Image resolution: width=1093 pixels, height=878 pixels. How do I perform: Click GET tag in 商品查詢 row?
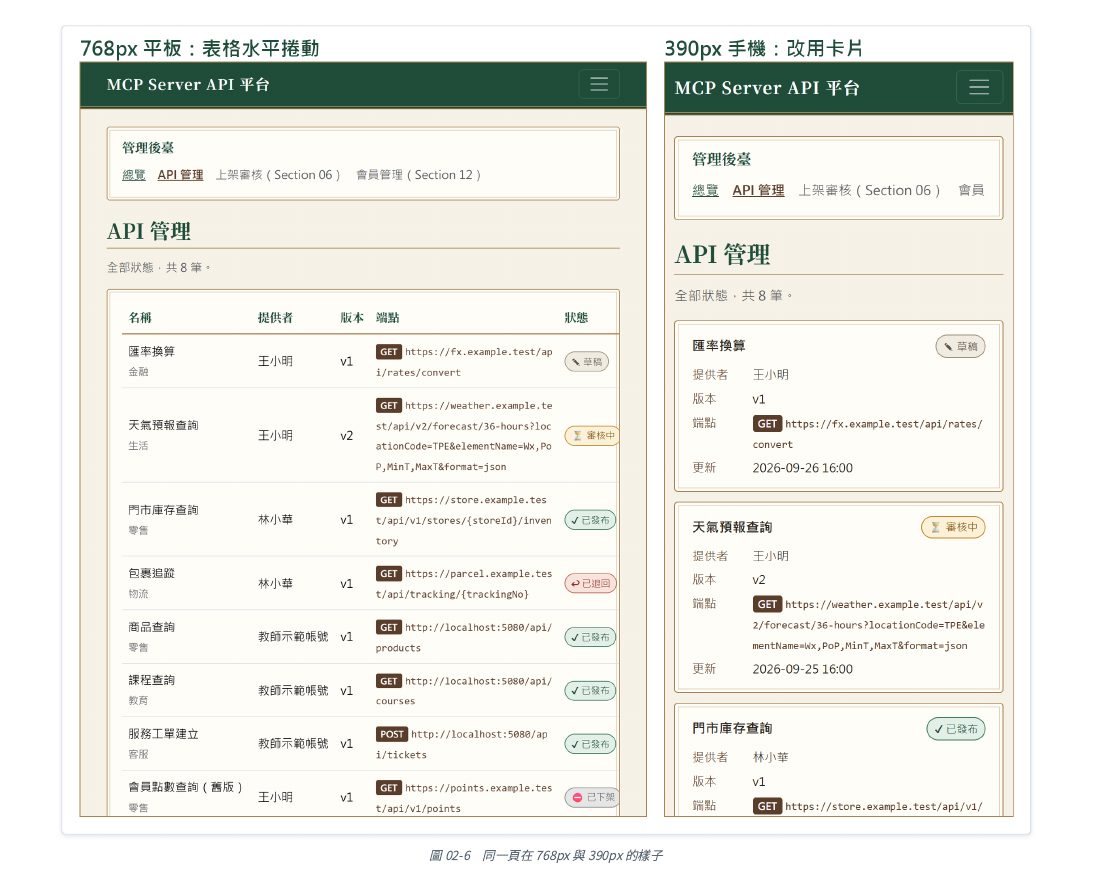pos(389,627)
